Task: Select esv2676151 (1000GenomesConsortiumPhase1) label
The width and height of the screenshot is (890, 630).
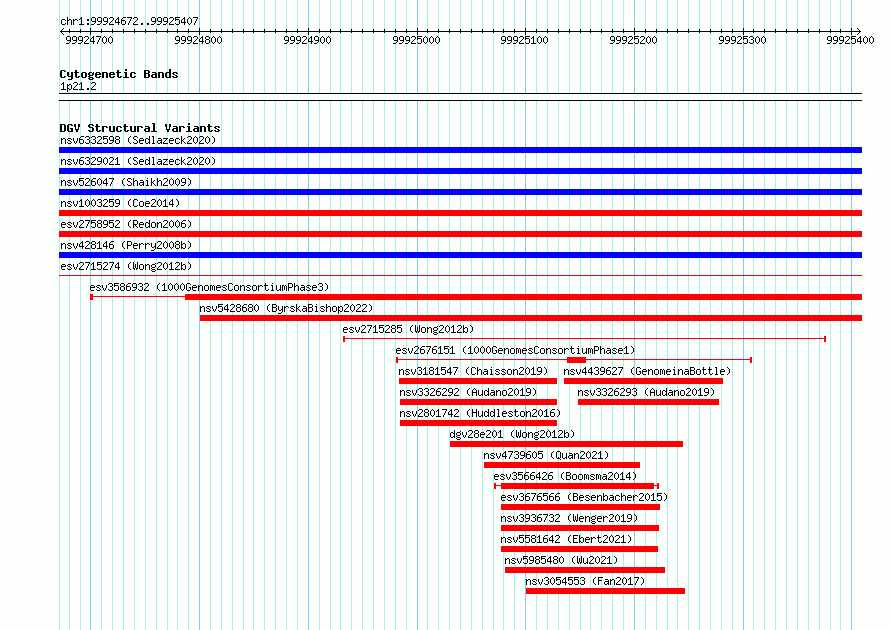Action: 515,350
